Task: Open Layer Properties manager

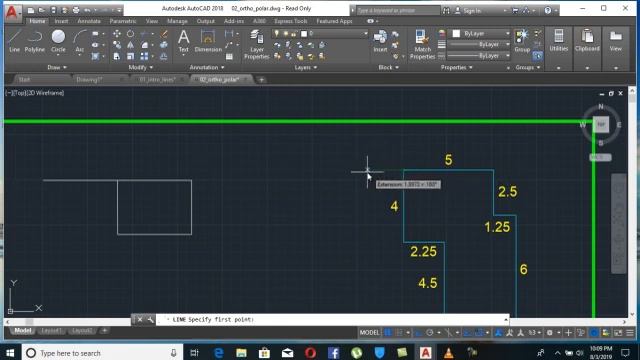Action: [257, 44]
